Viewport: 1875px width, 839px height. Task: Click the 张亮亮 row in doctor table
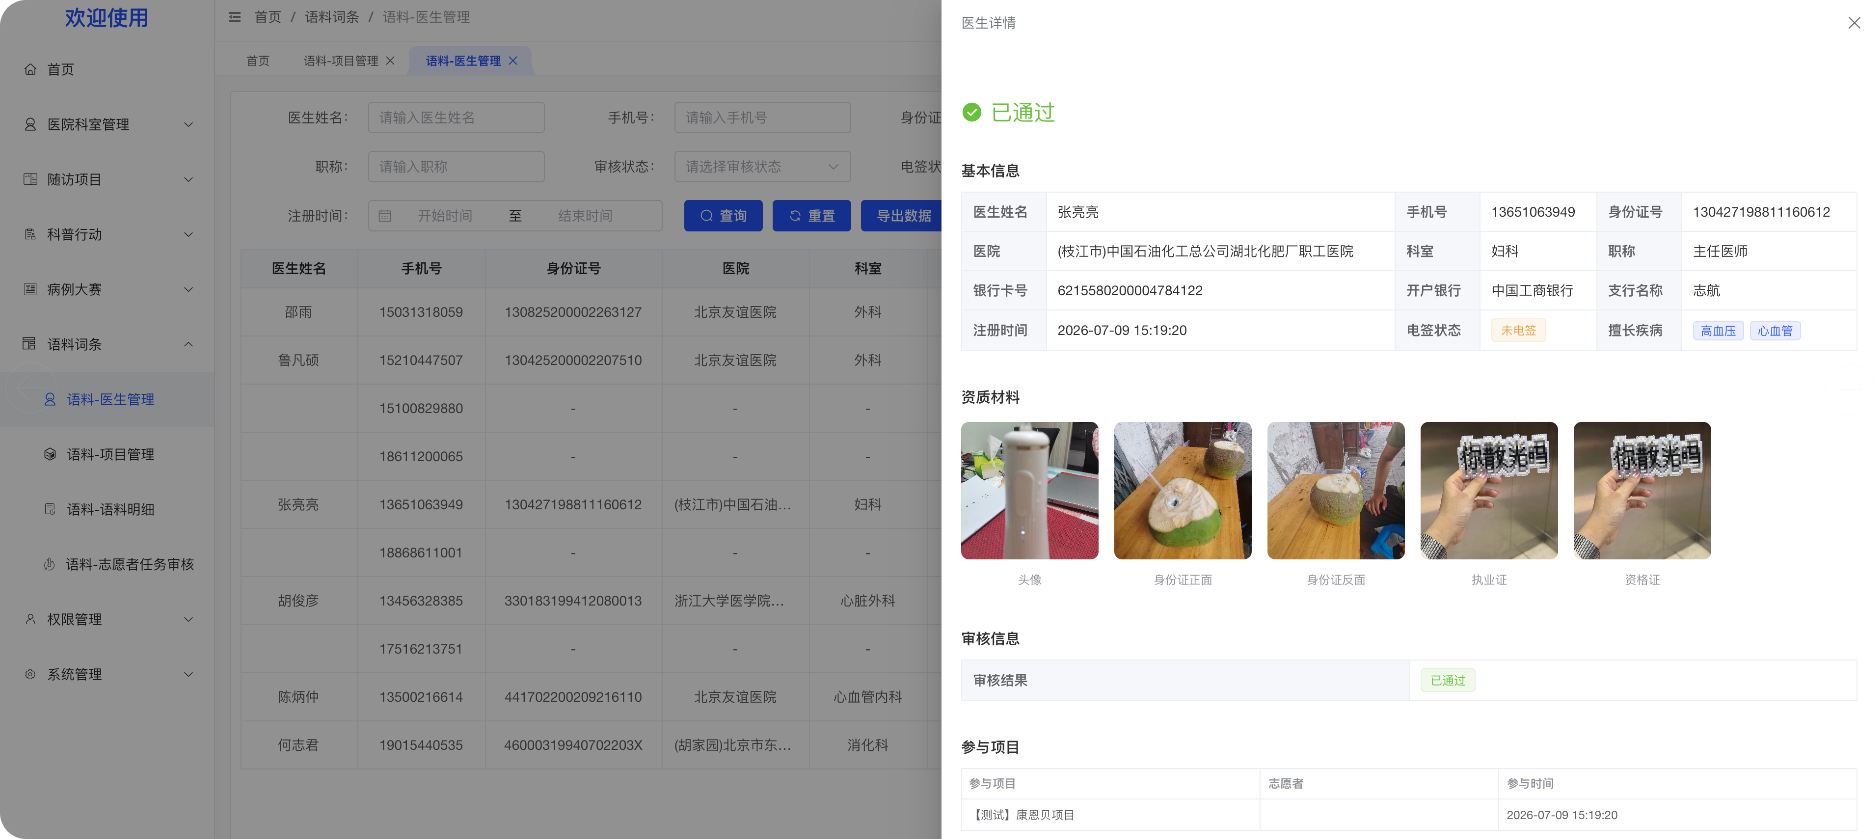(591, 505)
